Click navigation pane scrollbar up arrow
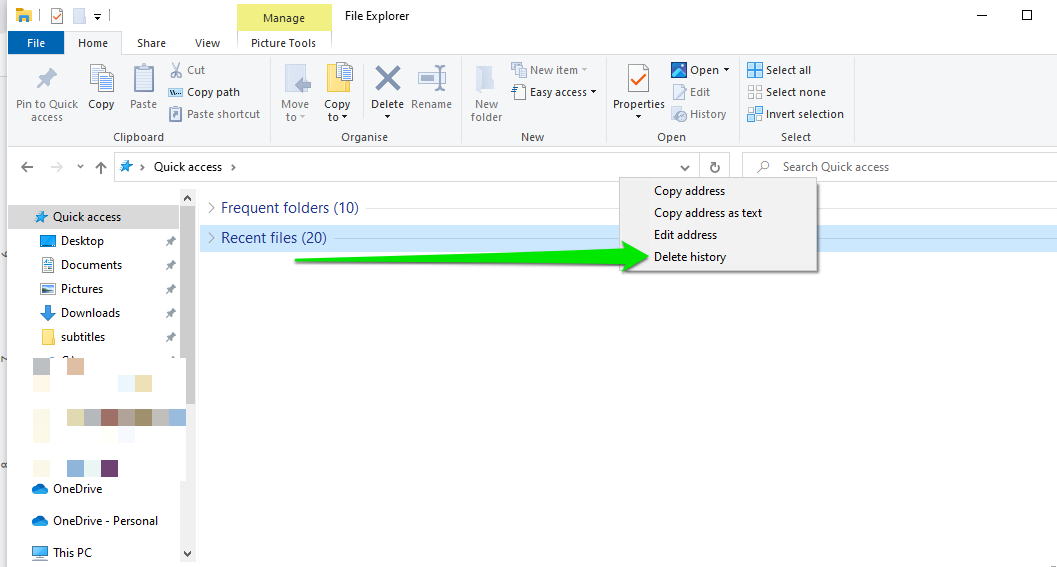 tap(187, 198)
